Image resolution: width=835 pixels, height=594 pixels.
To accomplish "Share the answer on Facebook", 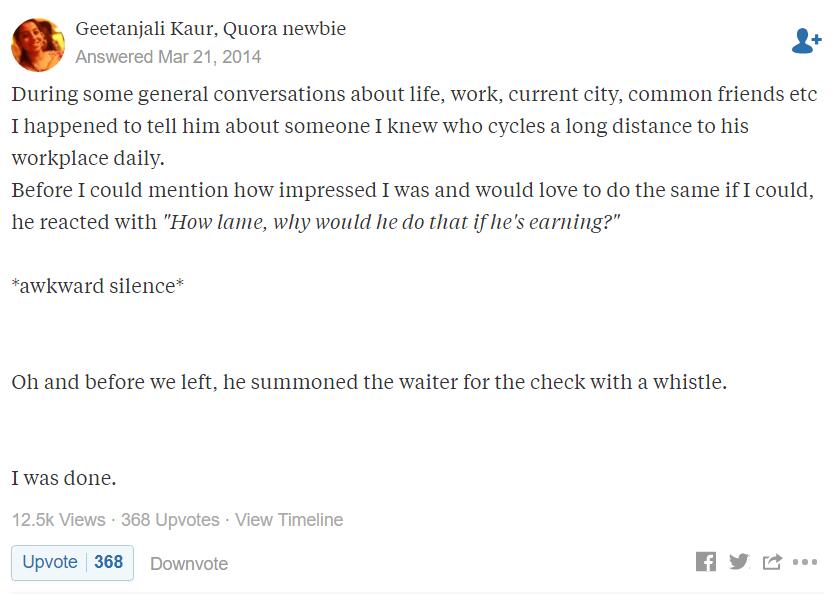I will (x=706, y=562).
